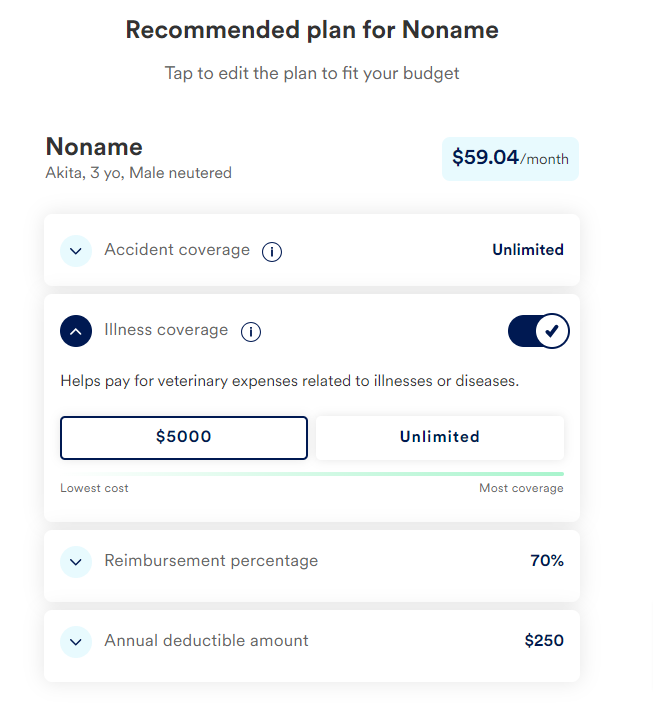
Task: Click the Accident coverage info icon
Action: tap(272, 252)
